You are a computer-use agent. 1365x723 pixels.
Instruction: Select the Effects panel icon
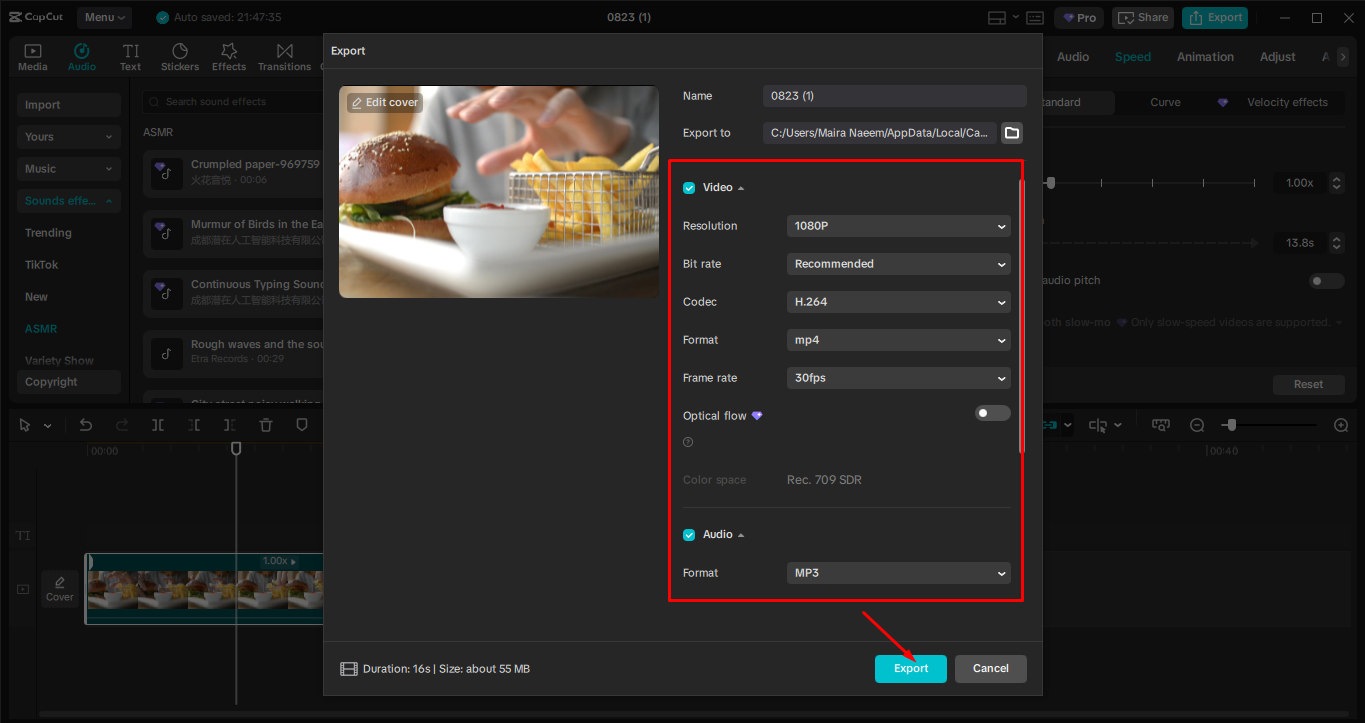coord(229,55)
